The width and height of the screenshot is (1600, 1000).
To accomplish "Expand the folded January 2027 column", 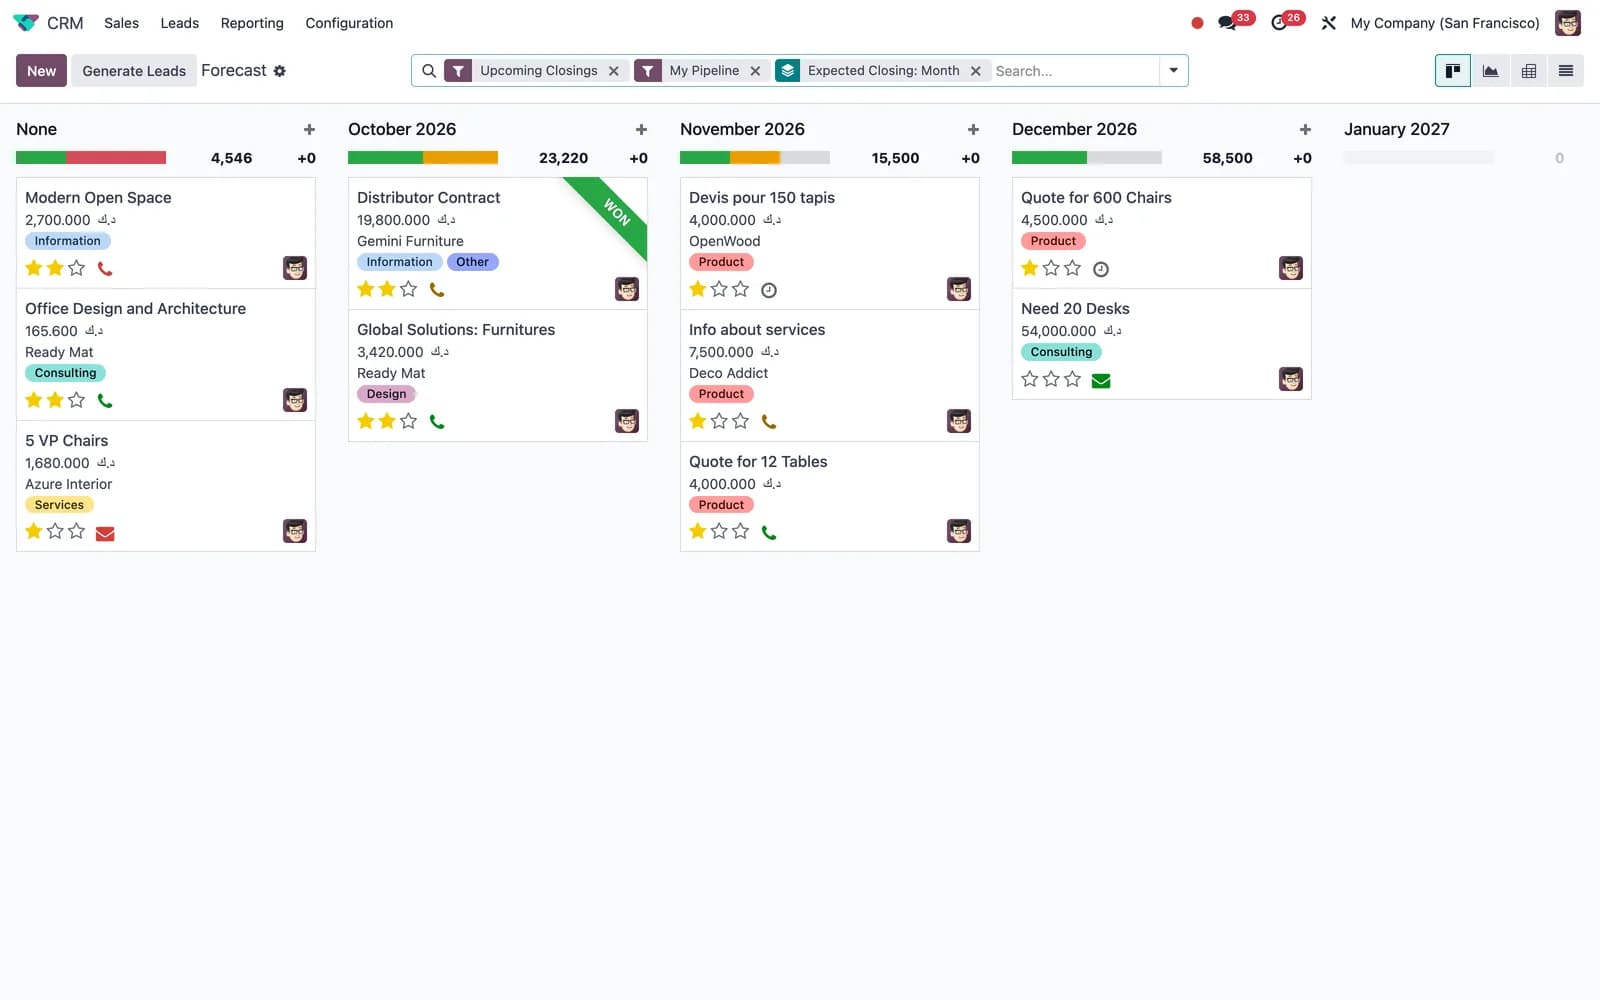I will coord(1396,129).
